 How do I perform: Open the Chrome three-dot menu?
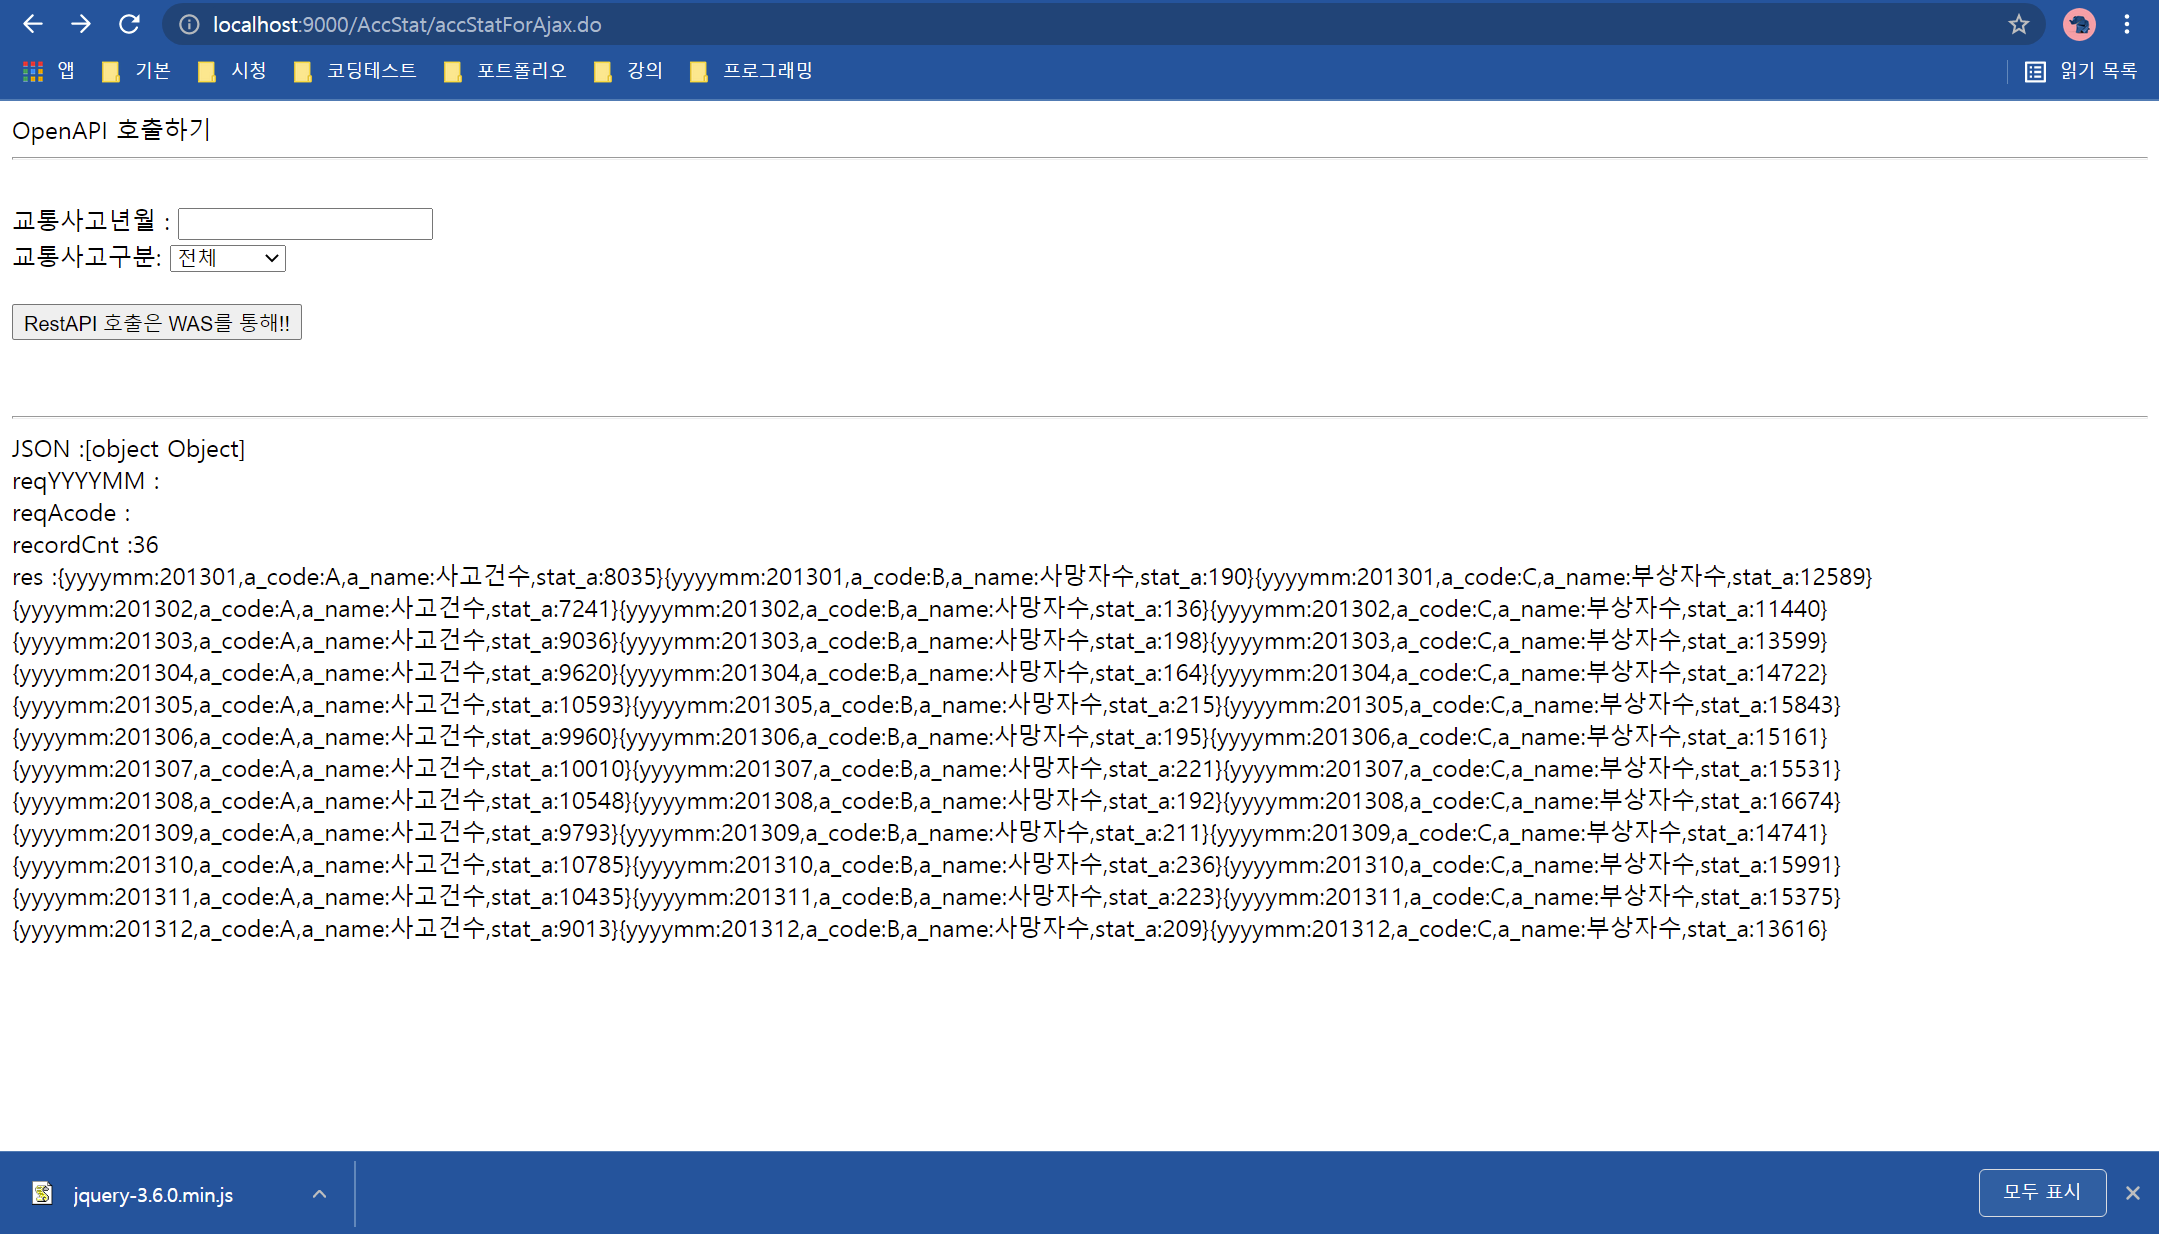tap(2127, 24)
